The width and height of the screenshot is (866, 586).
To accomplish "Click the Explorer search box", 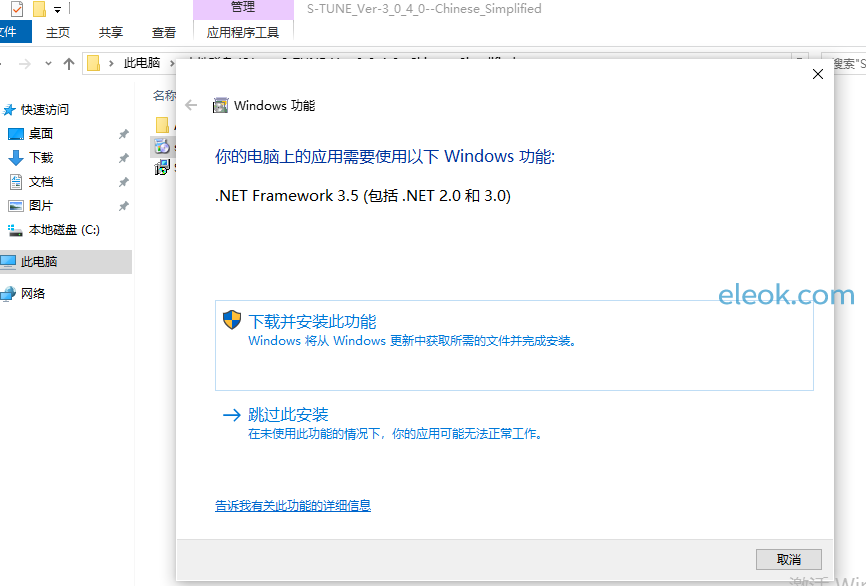I will tap(844, 64).
